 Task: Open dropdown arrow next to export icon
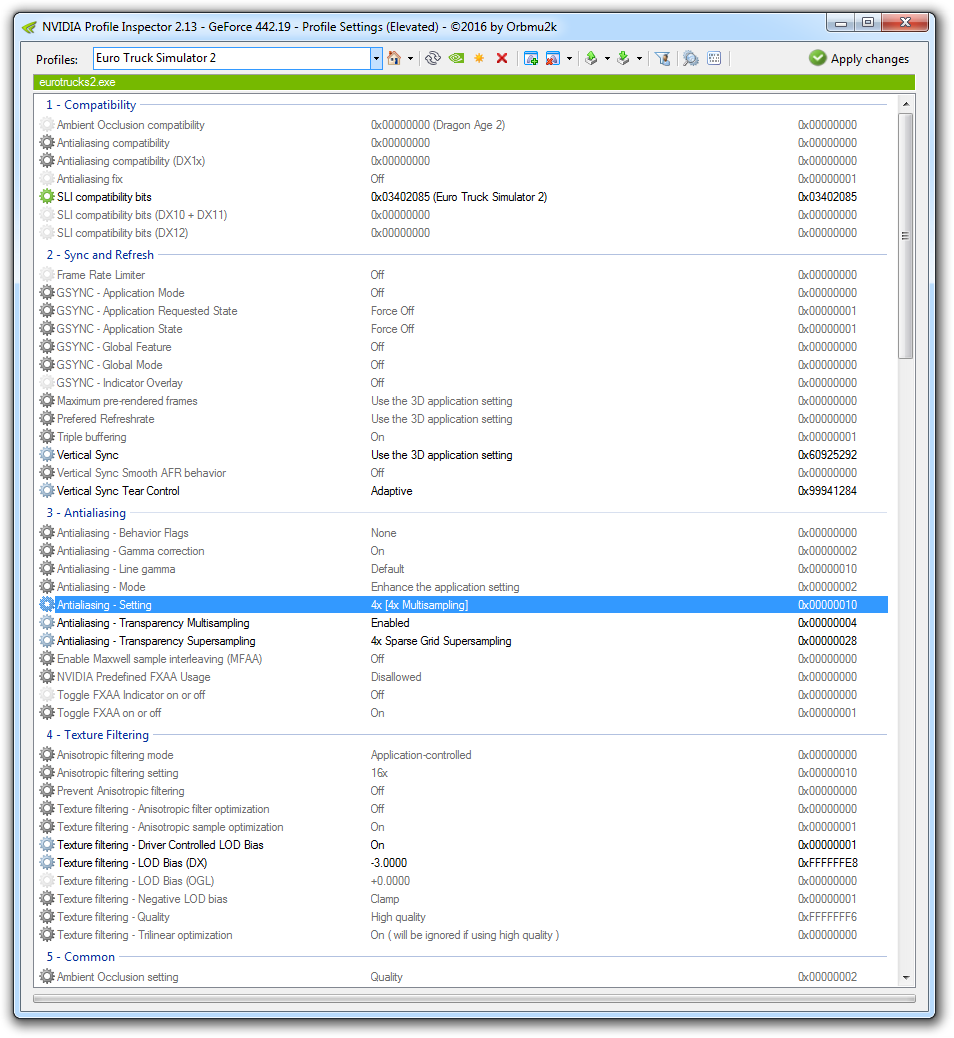pyautogui.click(x=607, y=58)
